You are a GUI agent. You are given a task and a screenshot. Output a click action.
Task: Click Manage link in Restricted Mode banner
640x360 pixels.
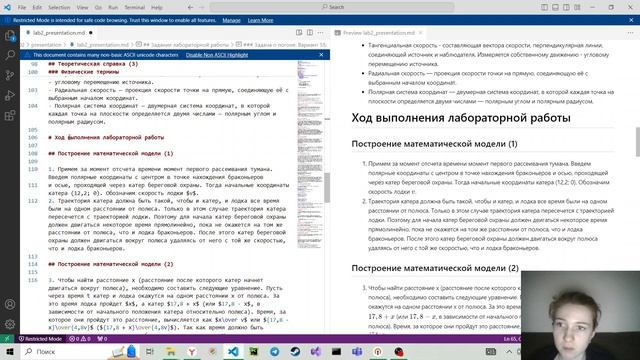pyautogui.click(x=231, y=20)
